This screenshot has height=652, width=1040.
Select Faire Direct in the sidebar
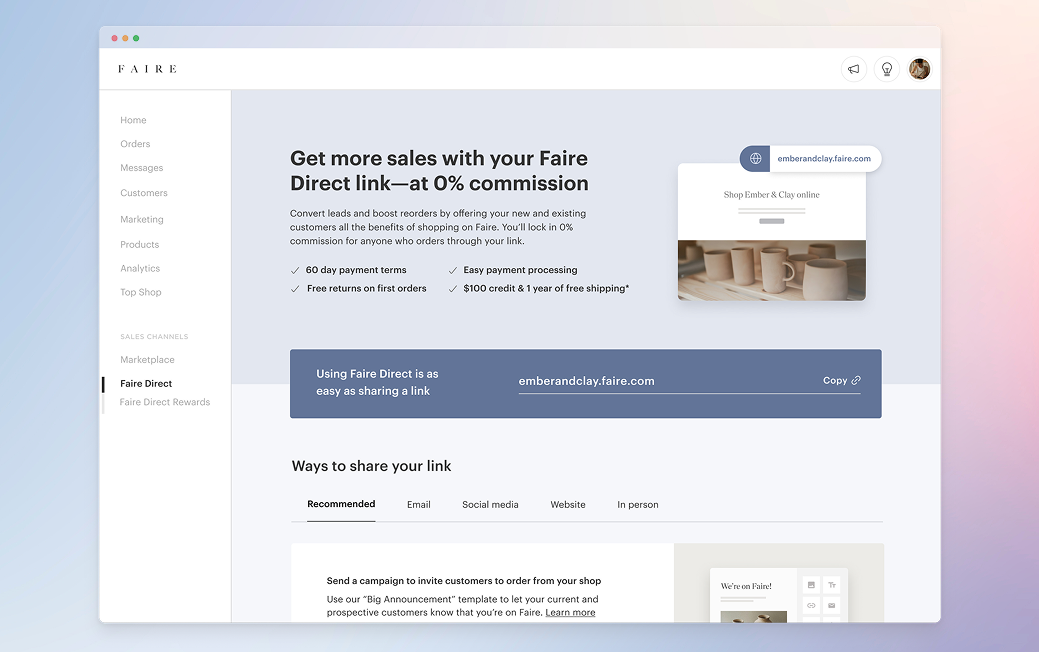(x=146, y=383)
